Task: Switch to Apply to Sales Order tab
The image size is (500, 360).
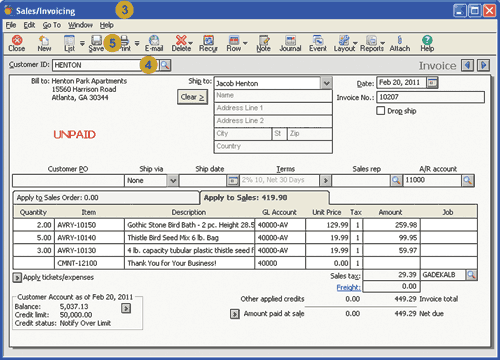Action: tap(106, 198)
